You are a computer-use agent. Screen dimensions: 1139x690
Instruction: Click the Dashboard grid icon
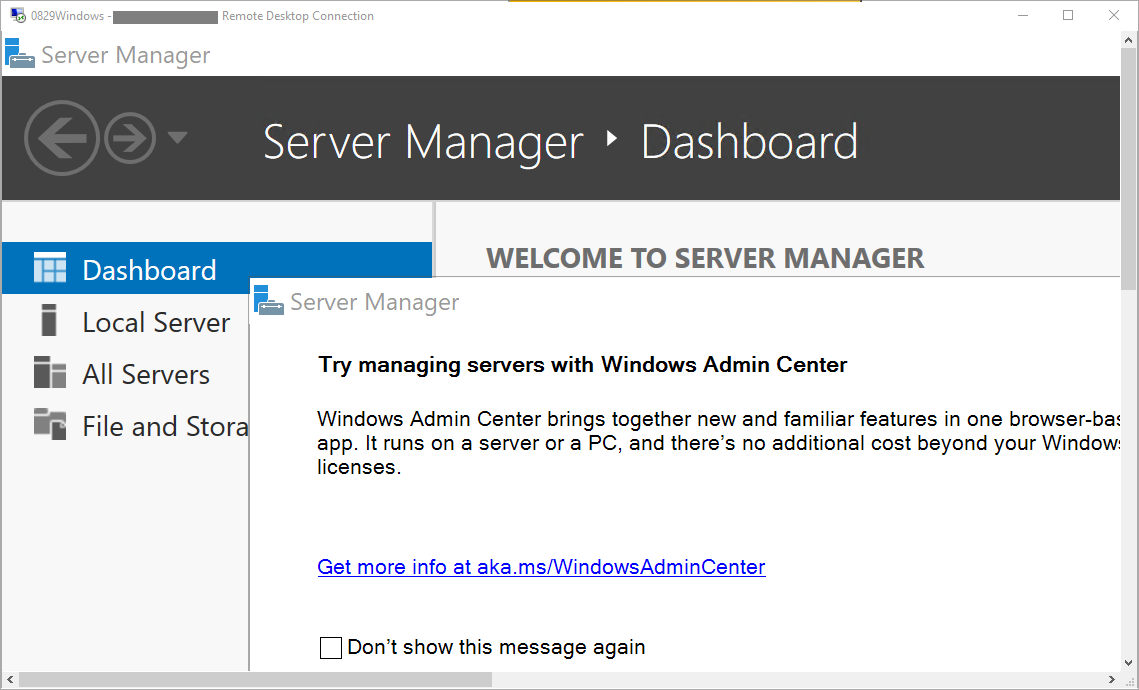(x=50, y=268)
